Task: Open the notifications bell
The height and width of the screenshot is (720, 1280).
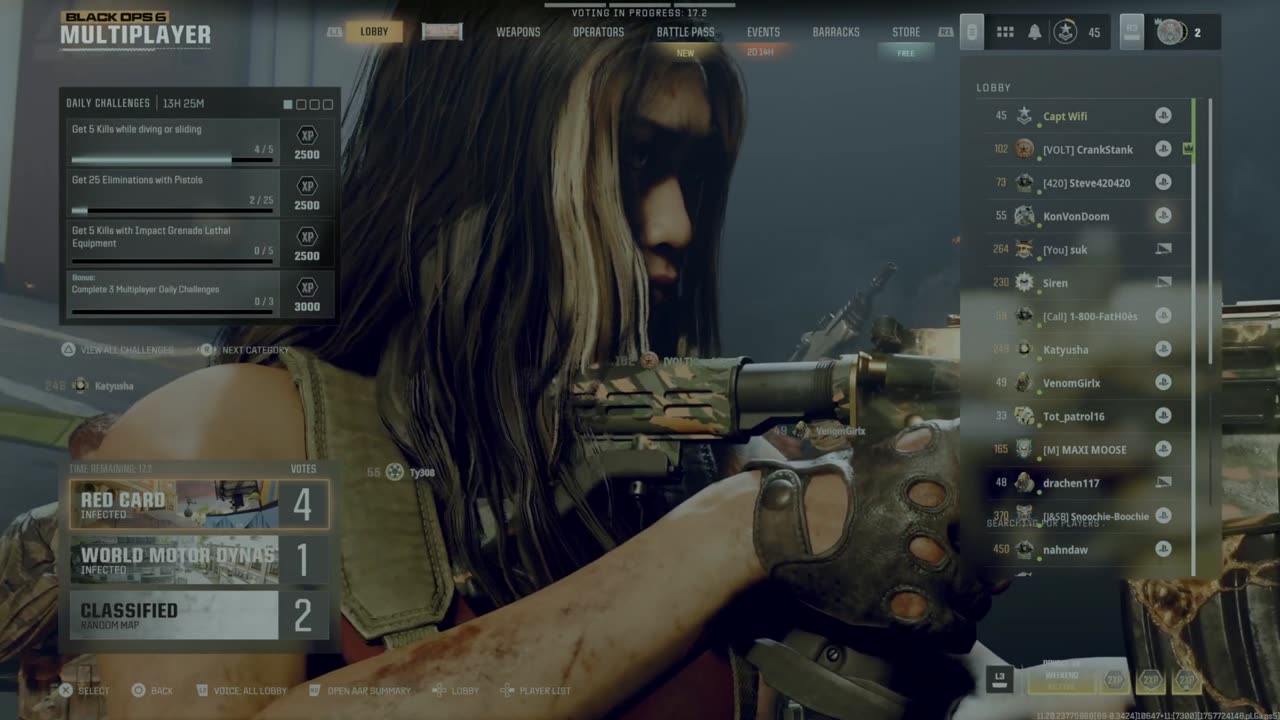Action: [1034, 32]
